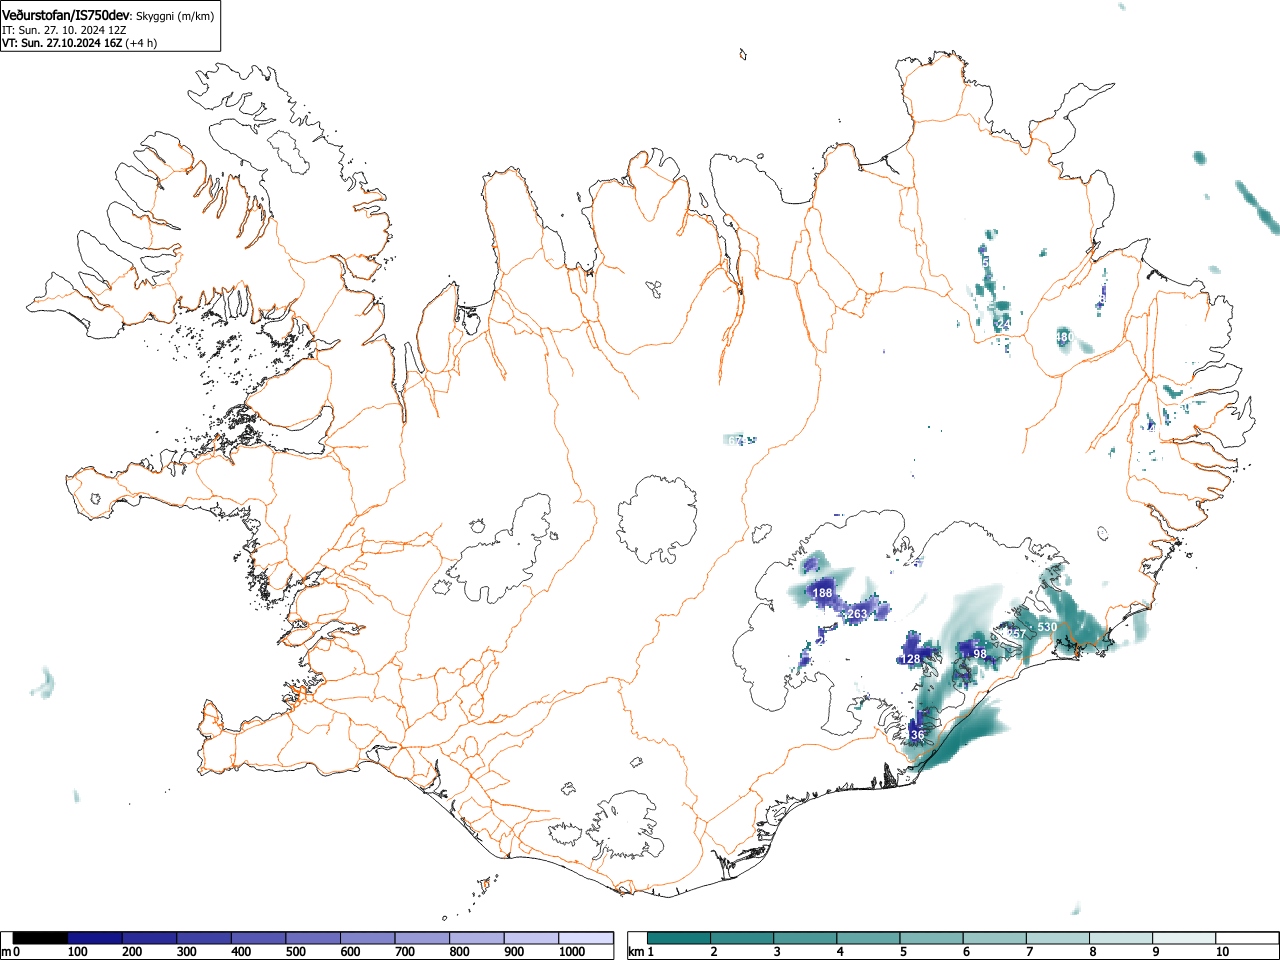1280x960 pixels.
Task: Pick the black 0–100 m legend swatch
Action: [41, 938]
